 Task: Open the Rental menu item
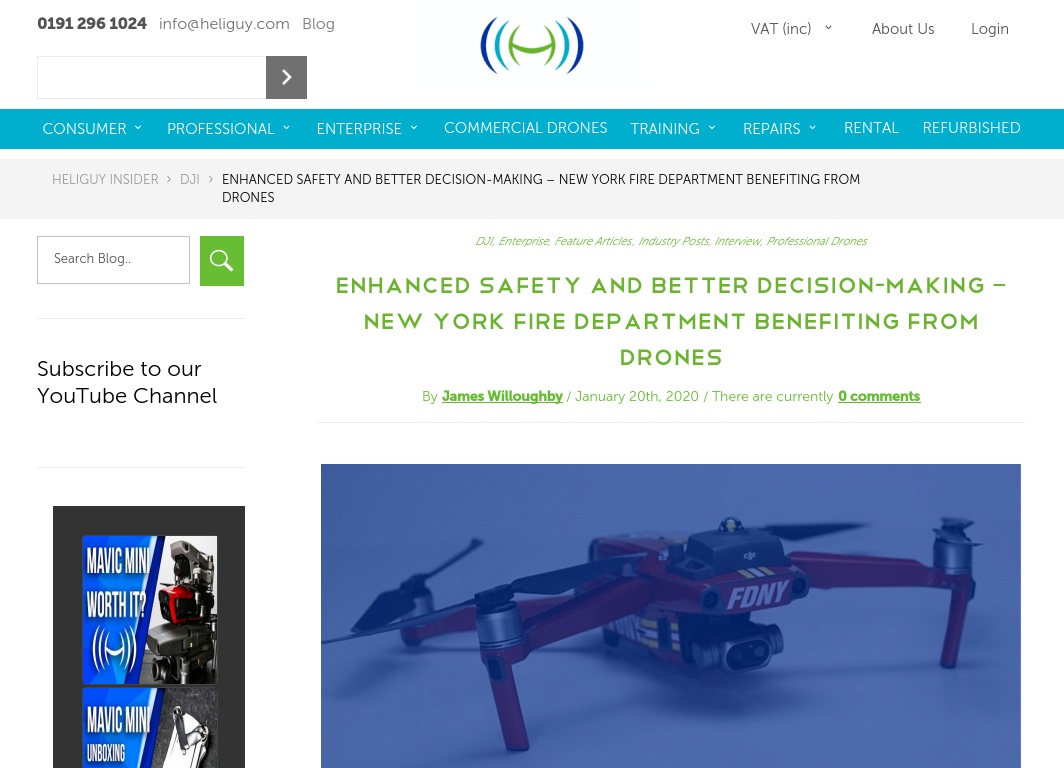pyautogui.click(x=871, y=128)
